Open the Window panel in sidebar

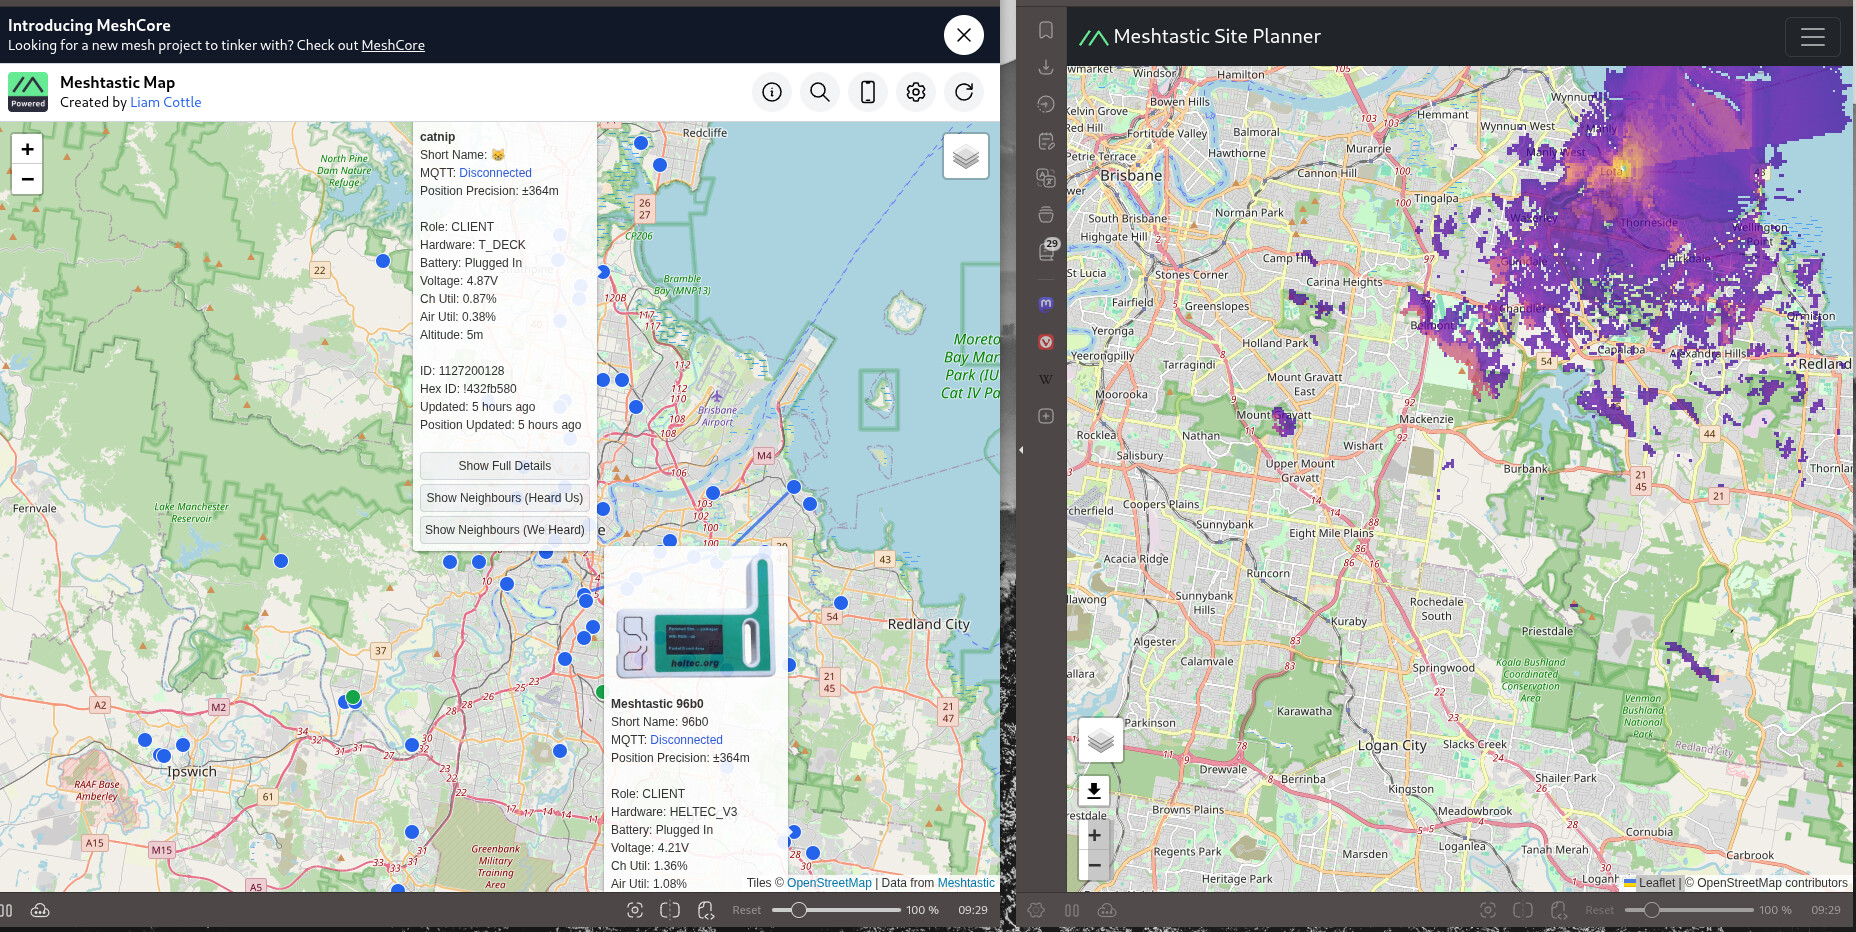[x=1046, y=215]
